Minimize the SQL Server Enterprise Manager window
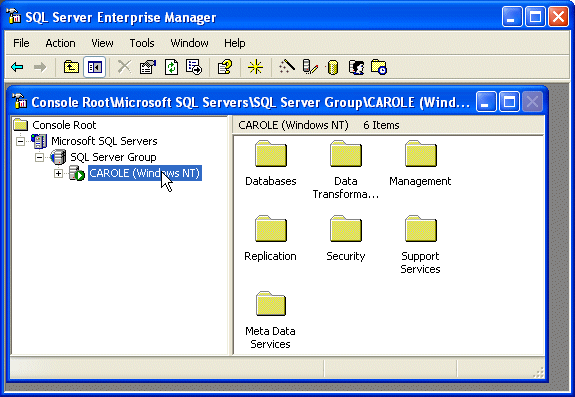575x397 pixels. click(x=512, y=17)
